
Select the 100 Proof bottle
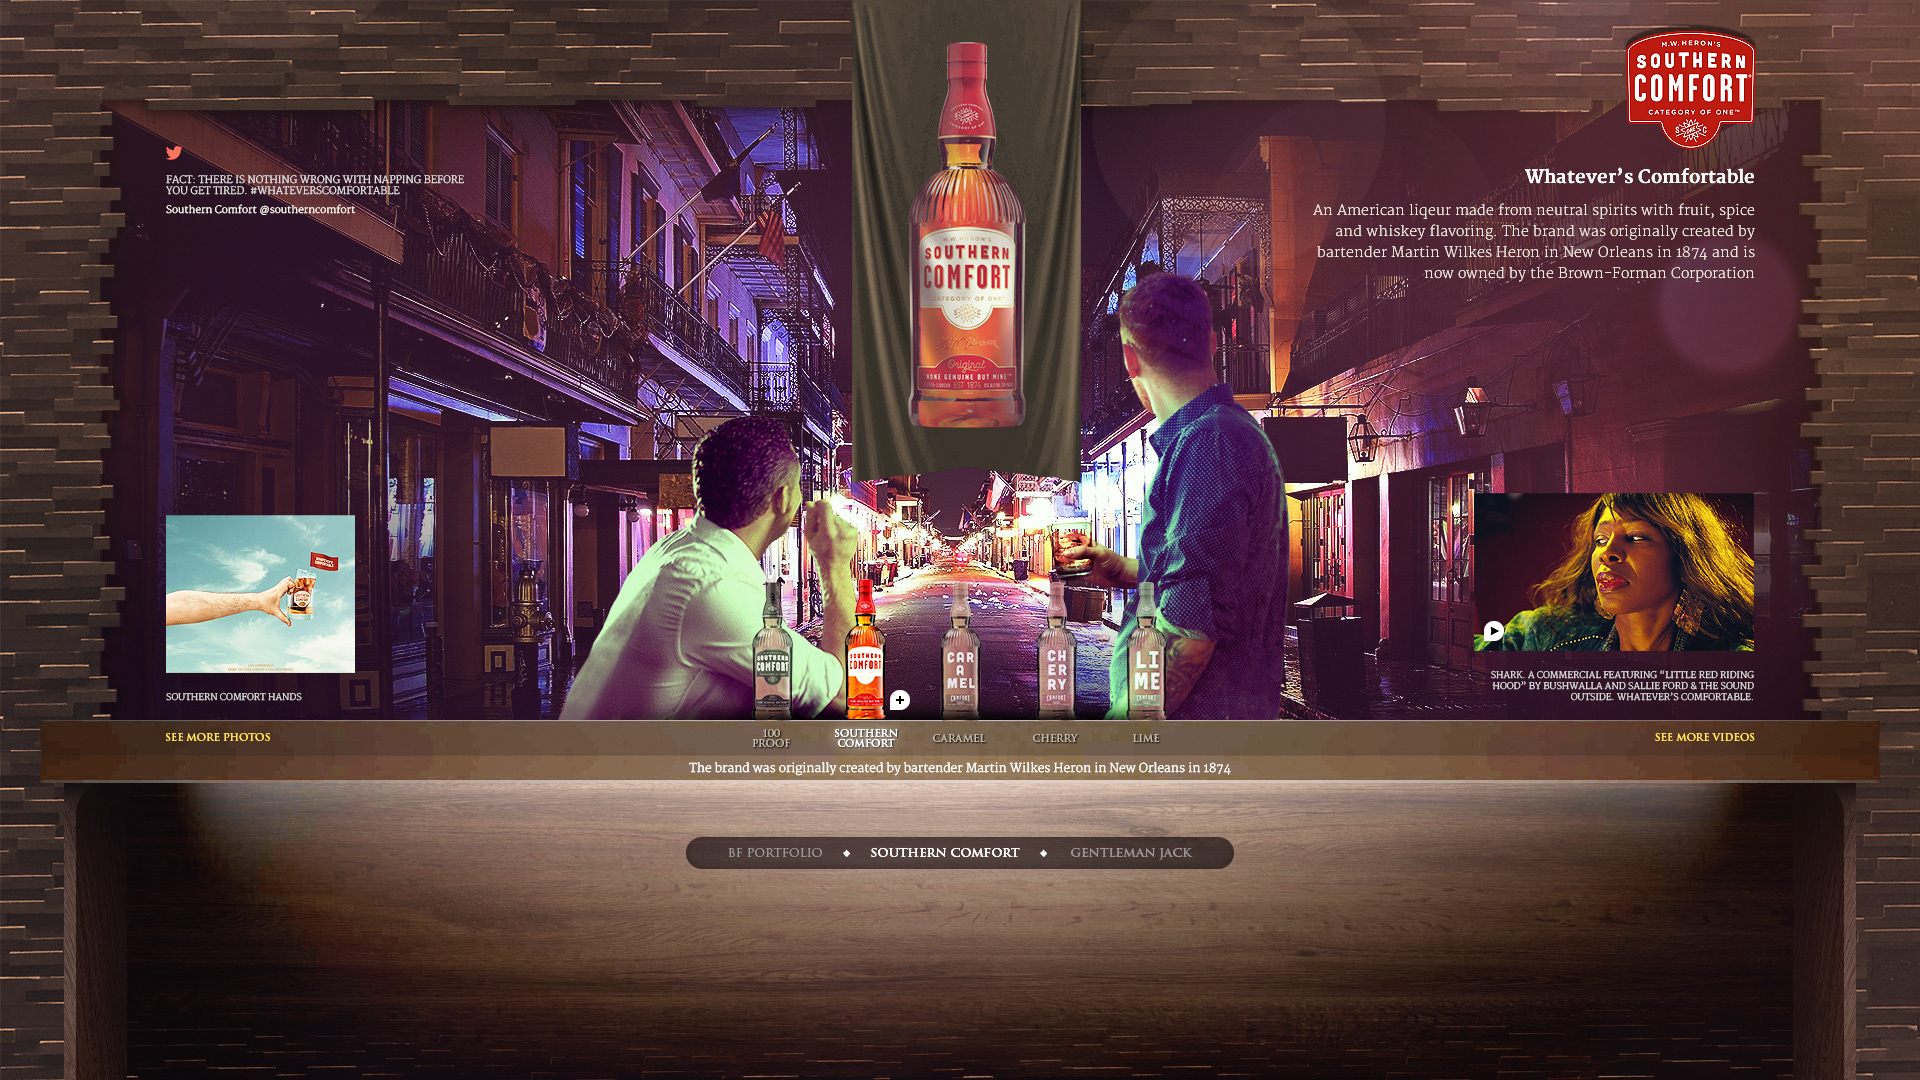772,650
